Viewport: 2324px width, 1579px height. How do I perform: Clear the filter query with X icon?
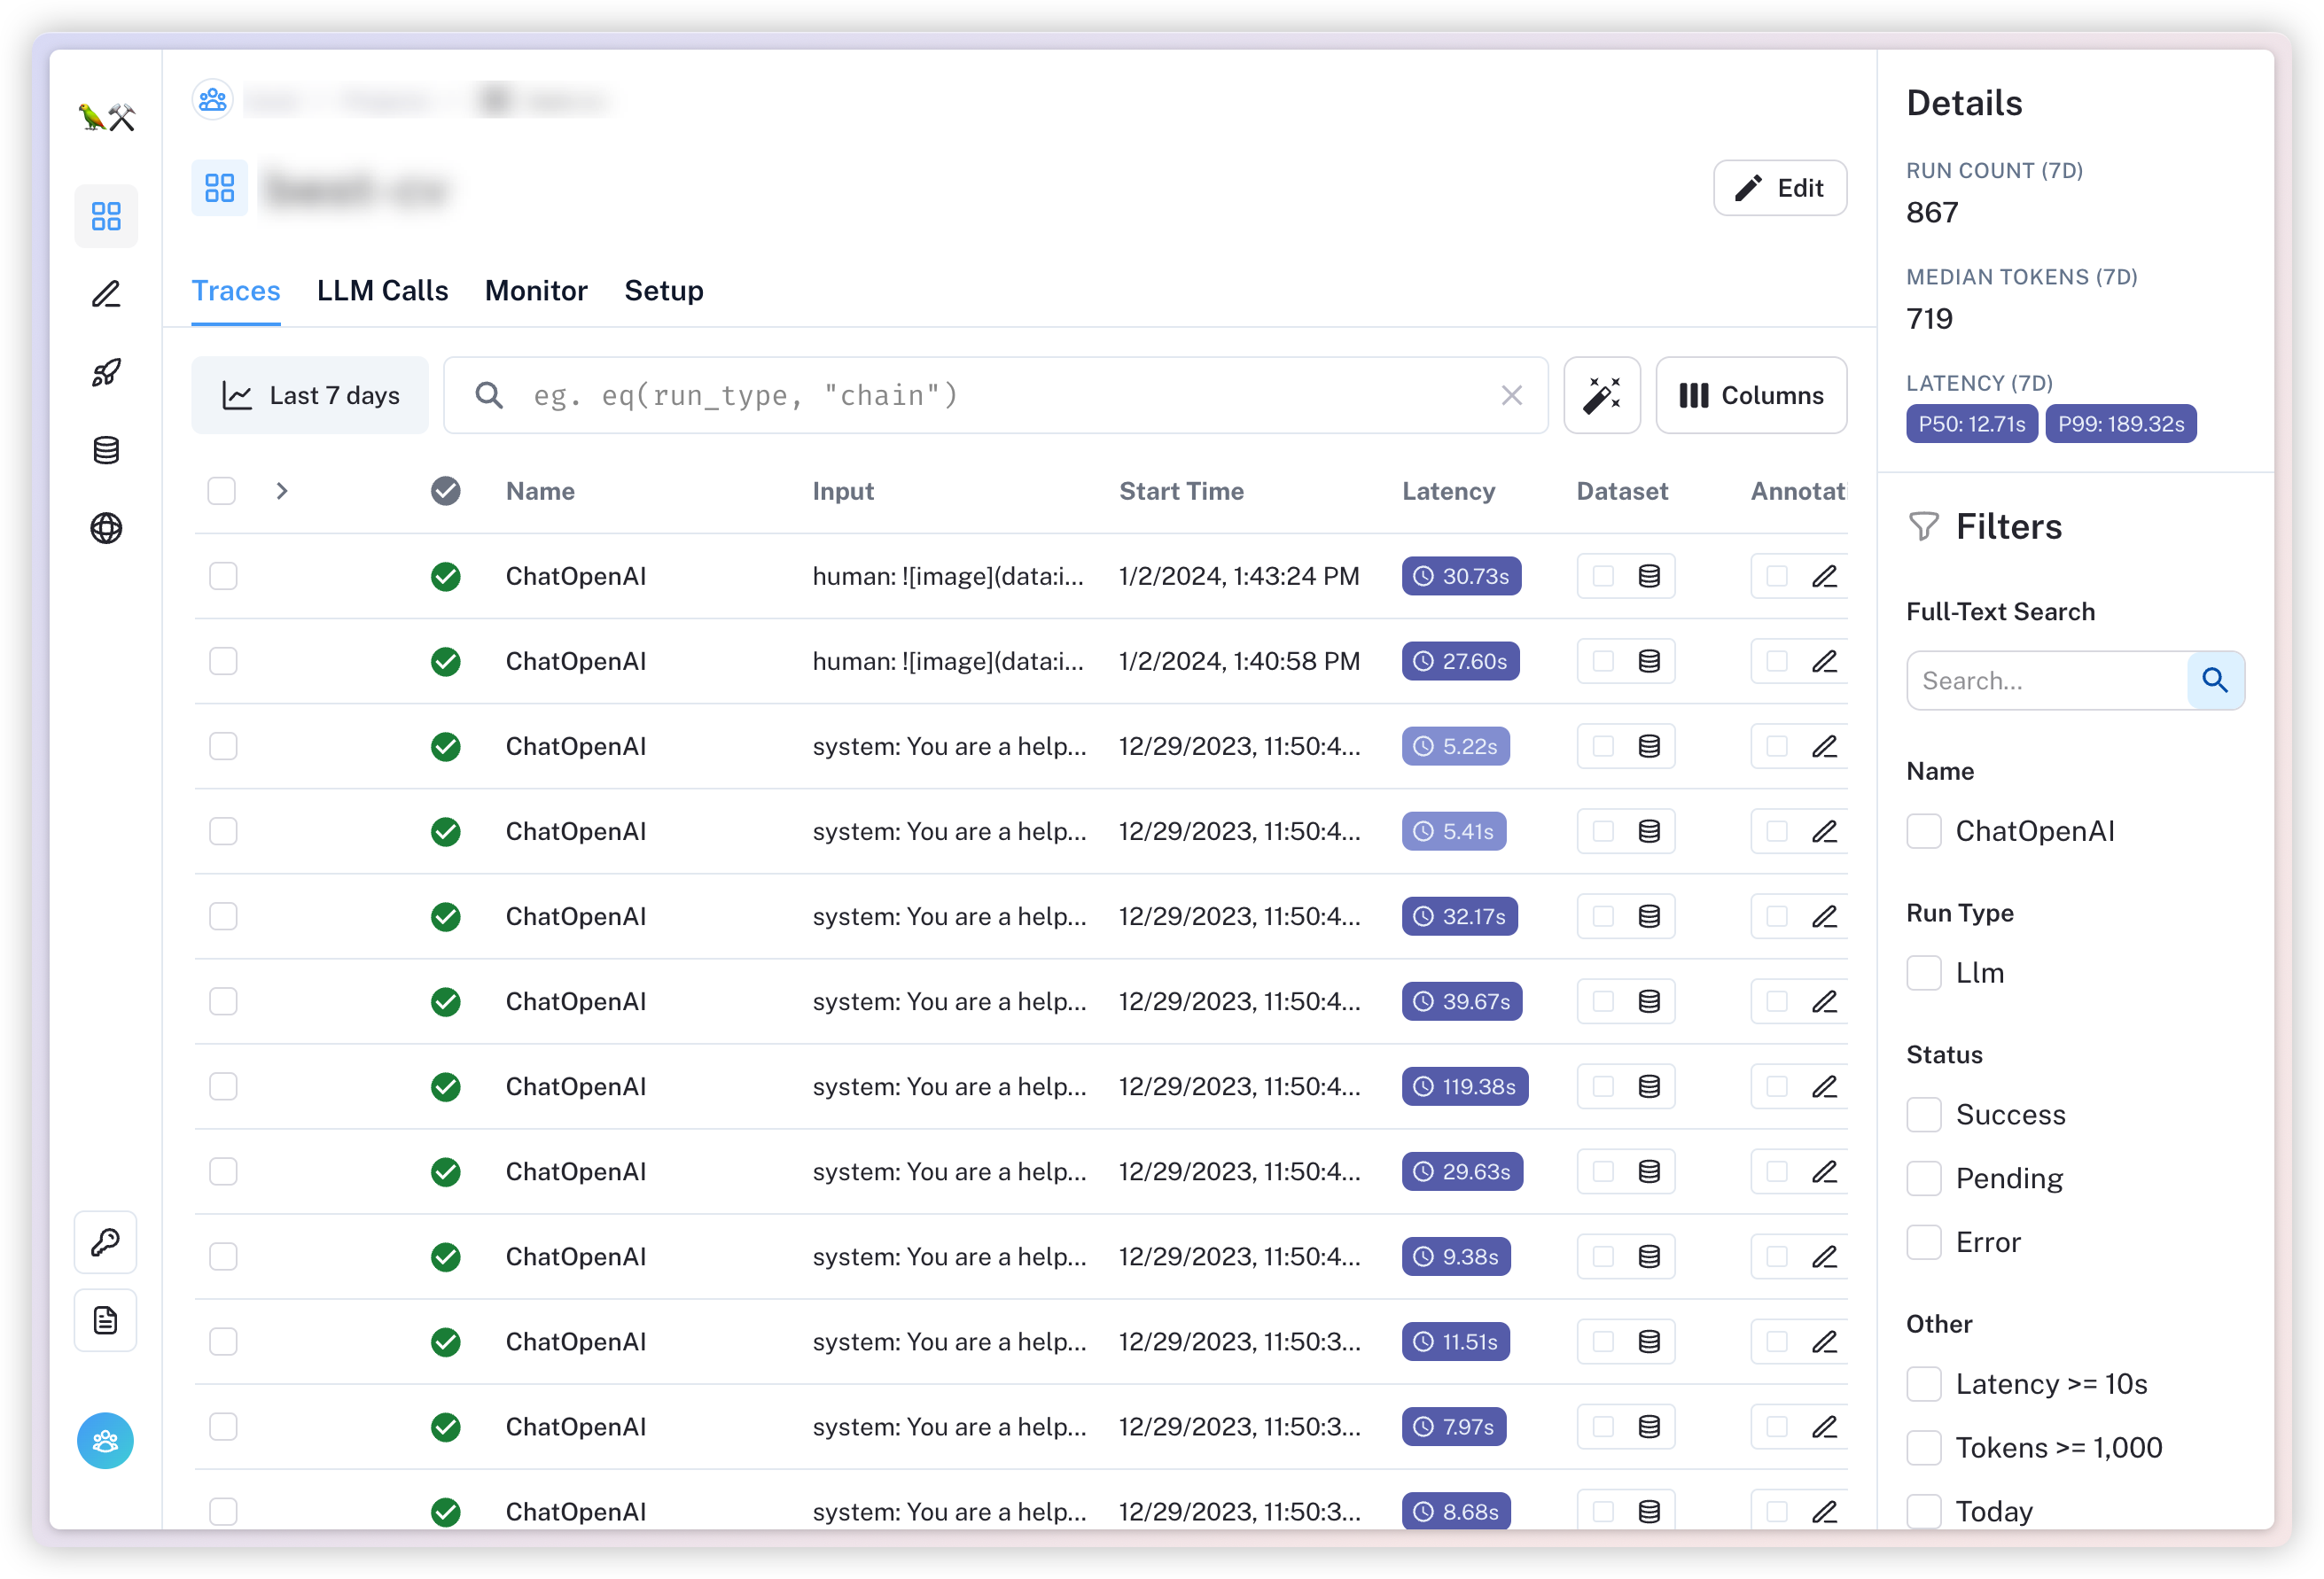[1511, 395]
